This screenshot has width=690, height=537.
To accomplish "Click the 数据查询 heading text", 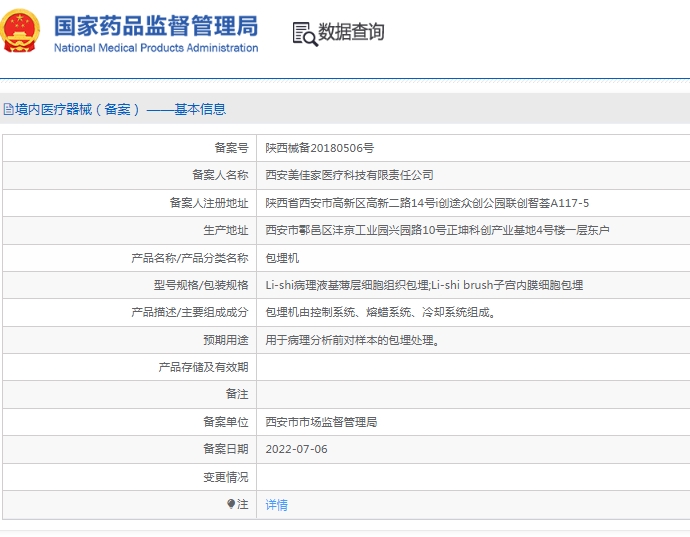I will tap(351, 32).
